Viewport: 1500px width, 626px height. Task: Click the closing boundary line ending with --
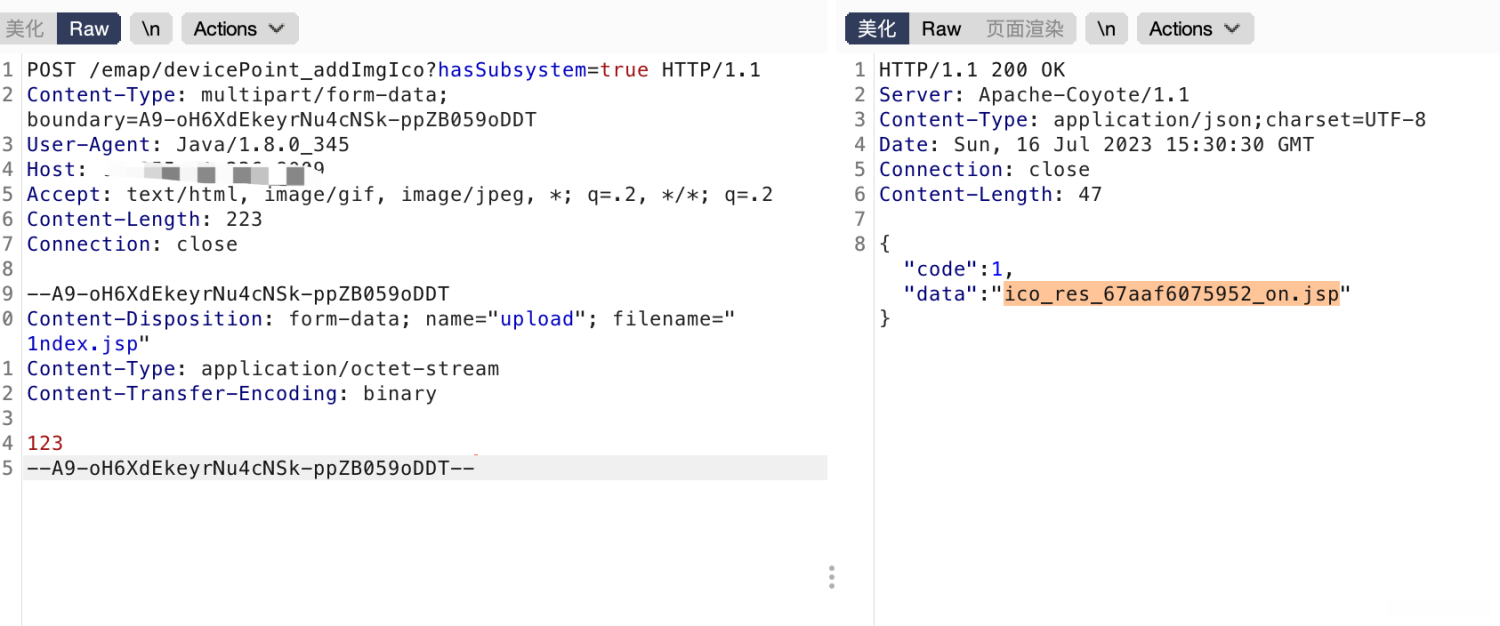pyautogui.click(x=251, y=468)
